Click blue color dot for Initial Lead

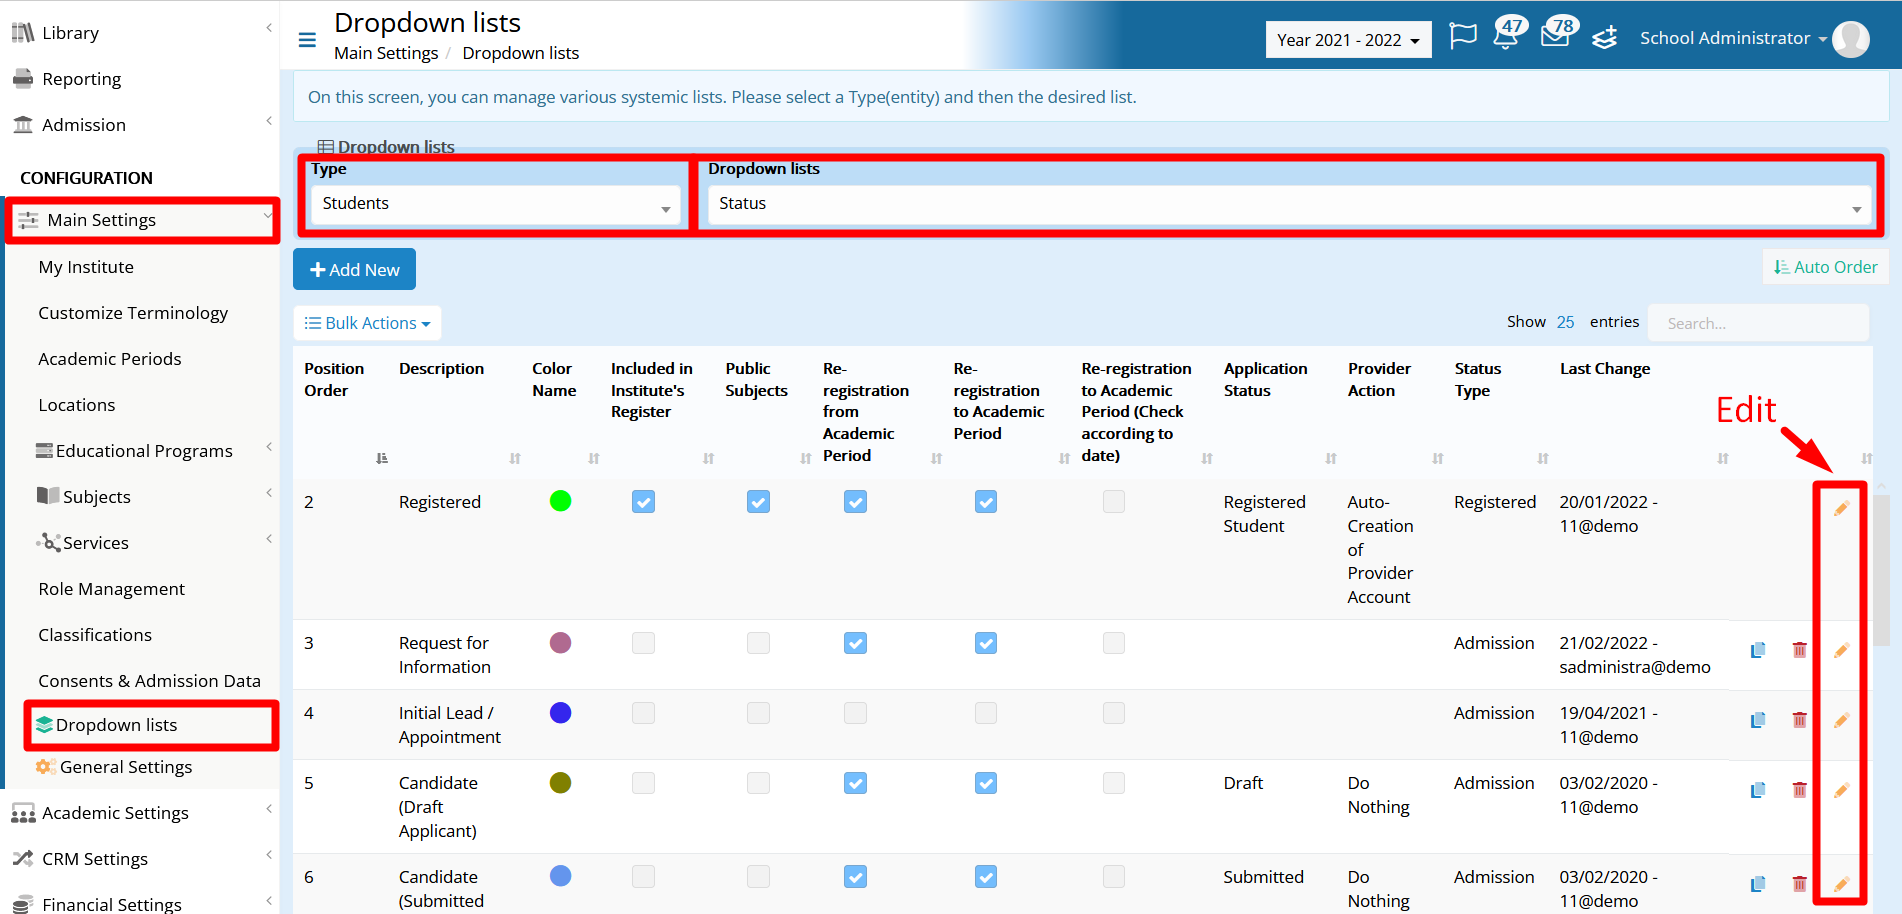click(x=561, y=712)
